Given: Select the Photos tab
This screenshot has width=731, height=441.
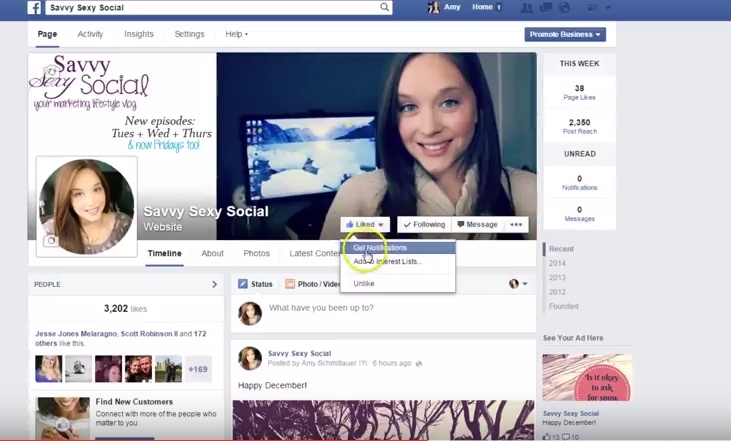Looking at the screenshot, I should coord(256,254).
